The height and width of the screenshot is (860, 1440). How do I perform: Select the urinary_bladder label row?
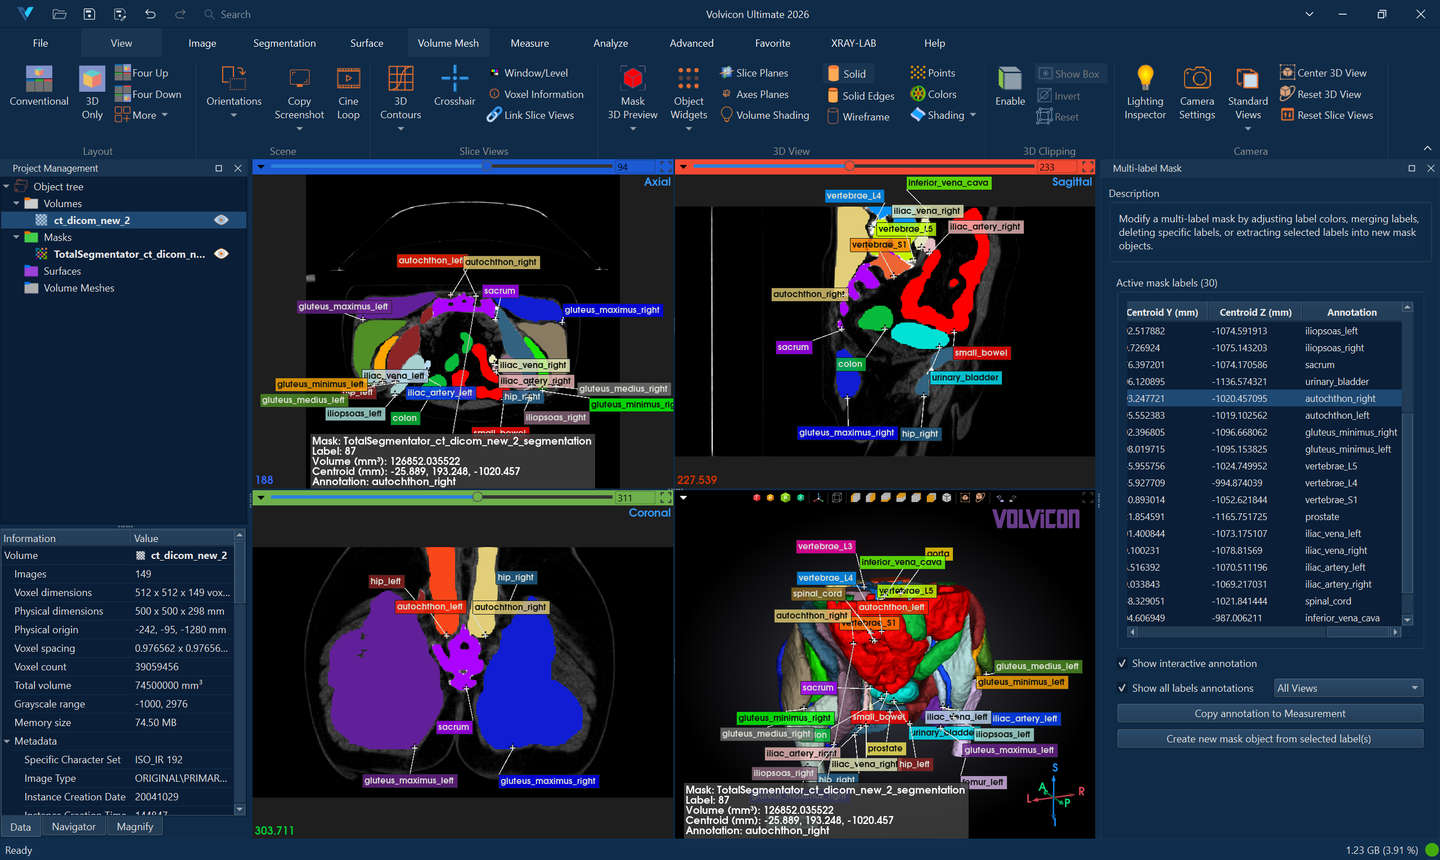point(1264,381)
